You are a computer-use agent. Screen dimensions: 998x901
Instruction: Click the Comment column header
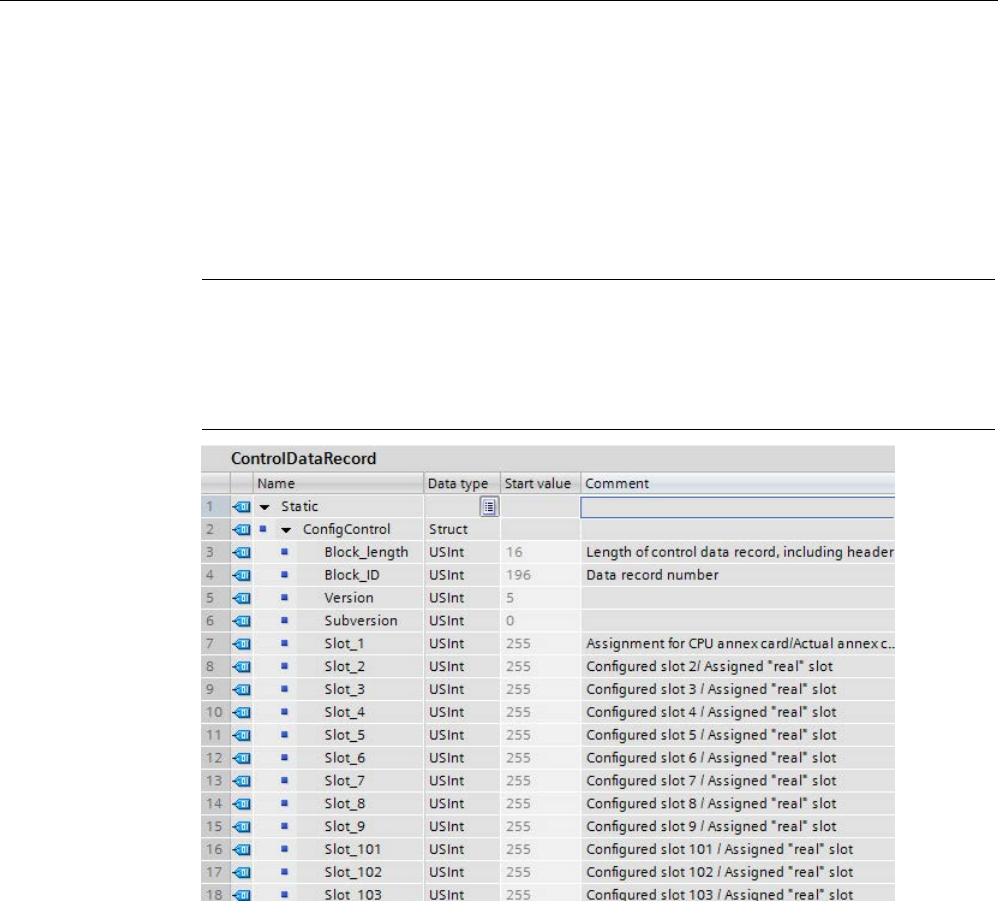738,484
